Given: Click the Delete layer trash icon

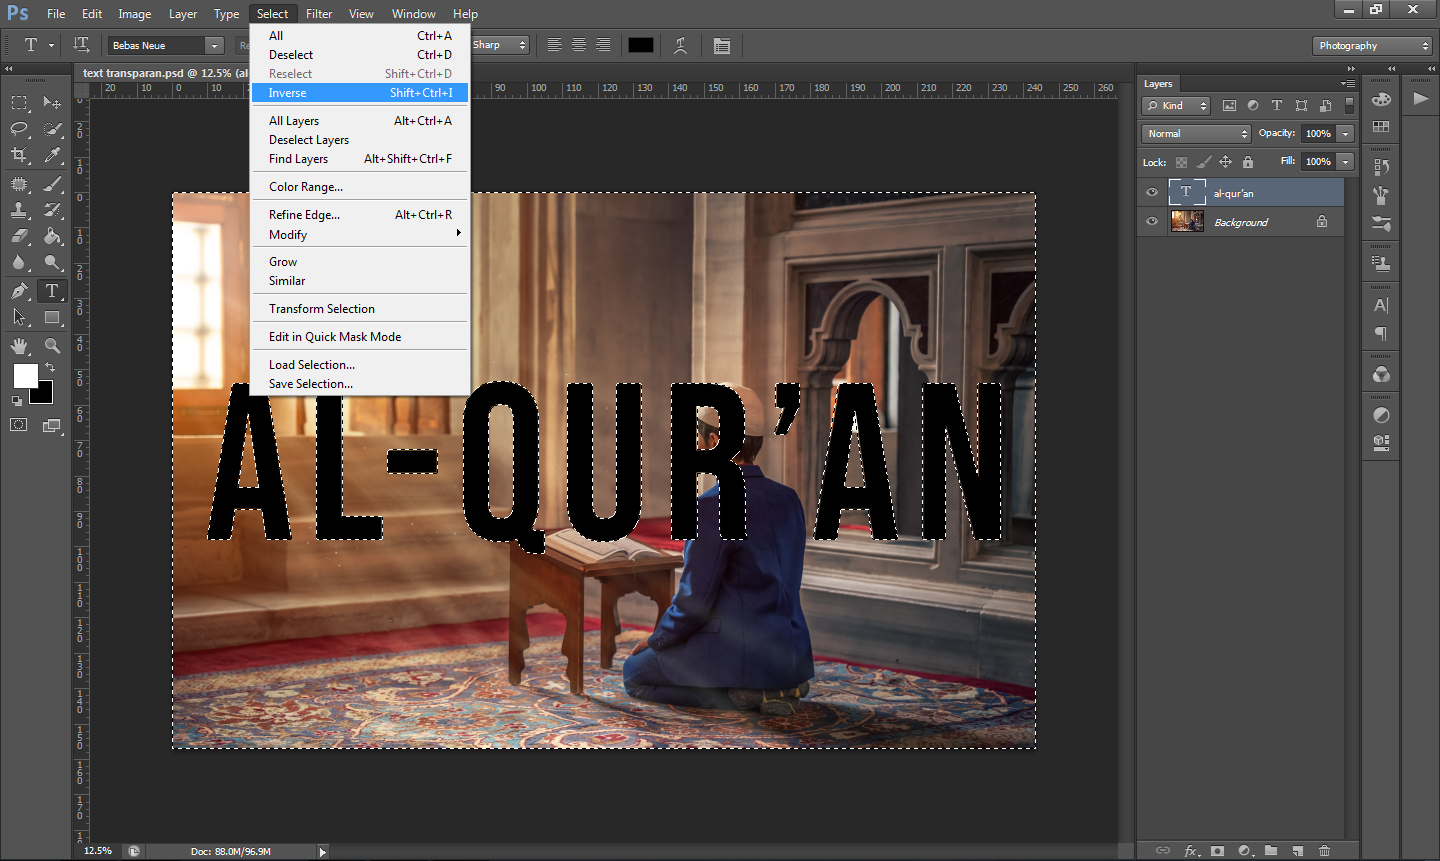Looking at the screenshot, I should pos(1324,851).
